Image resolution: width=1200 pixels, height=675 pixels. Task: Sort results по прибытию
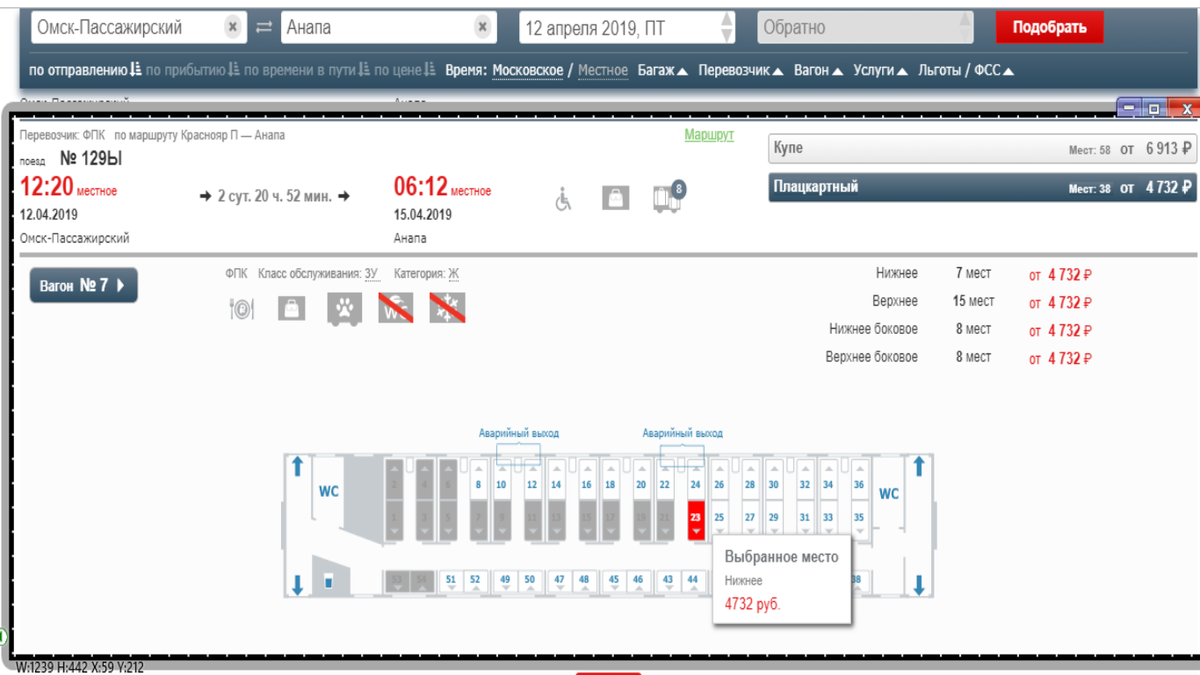192,70
